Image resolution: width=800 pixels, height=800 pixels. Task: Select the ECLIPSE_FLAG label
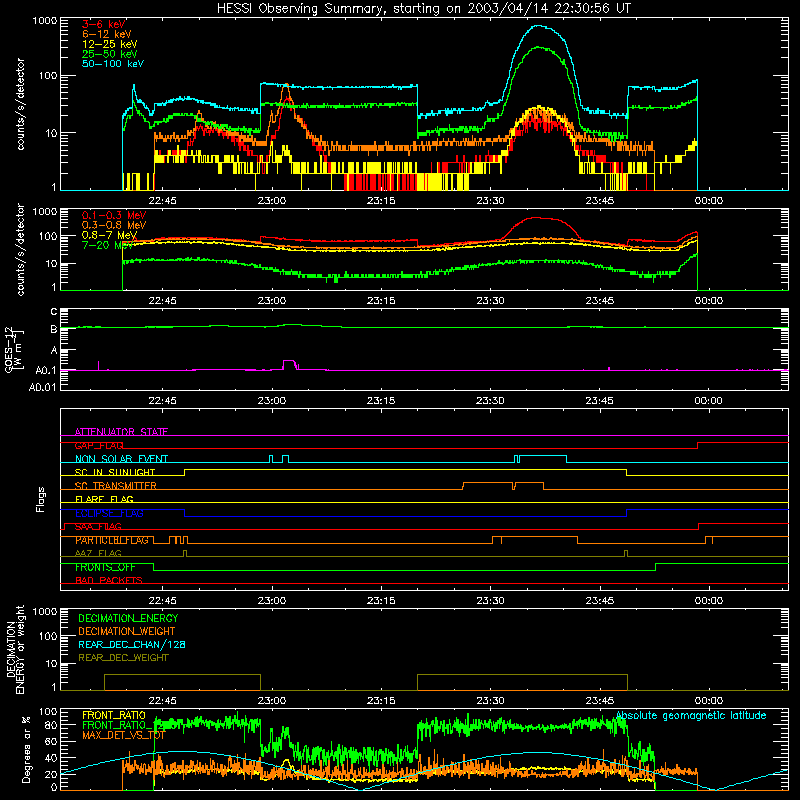tap(109, 513)
